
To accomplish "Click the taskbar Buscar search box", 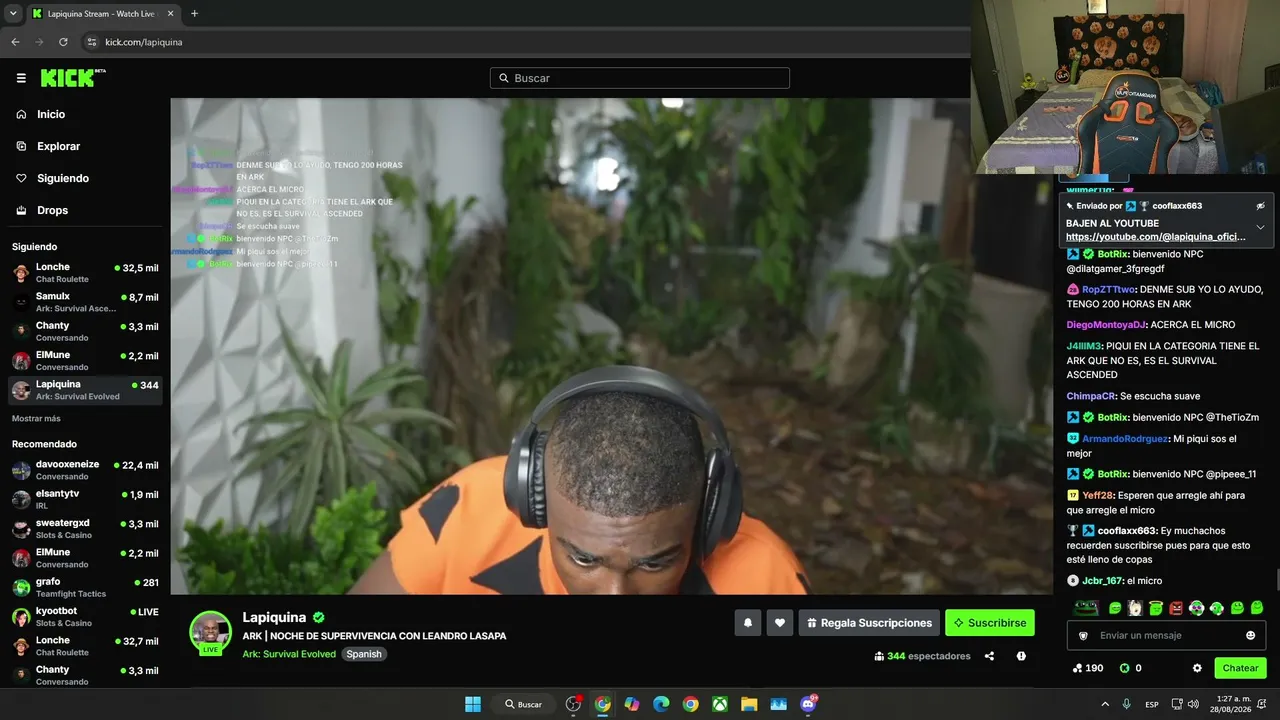I will [523, 704].
